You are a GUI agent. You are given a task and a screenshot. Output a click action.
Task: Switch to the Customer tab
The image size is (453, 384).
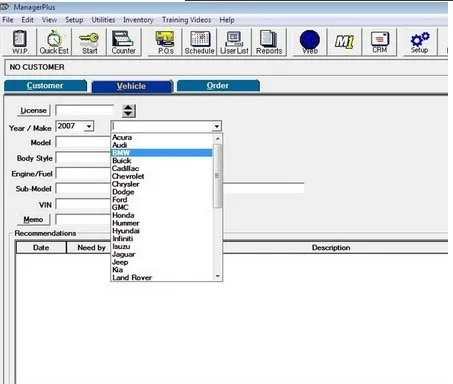point(45,86)
